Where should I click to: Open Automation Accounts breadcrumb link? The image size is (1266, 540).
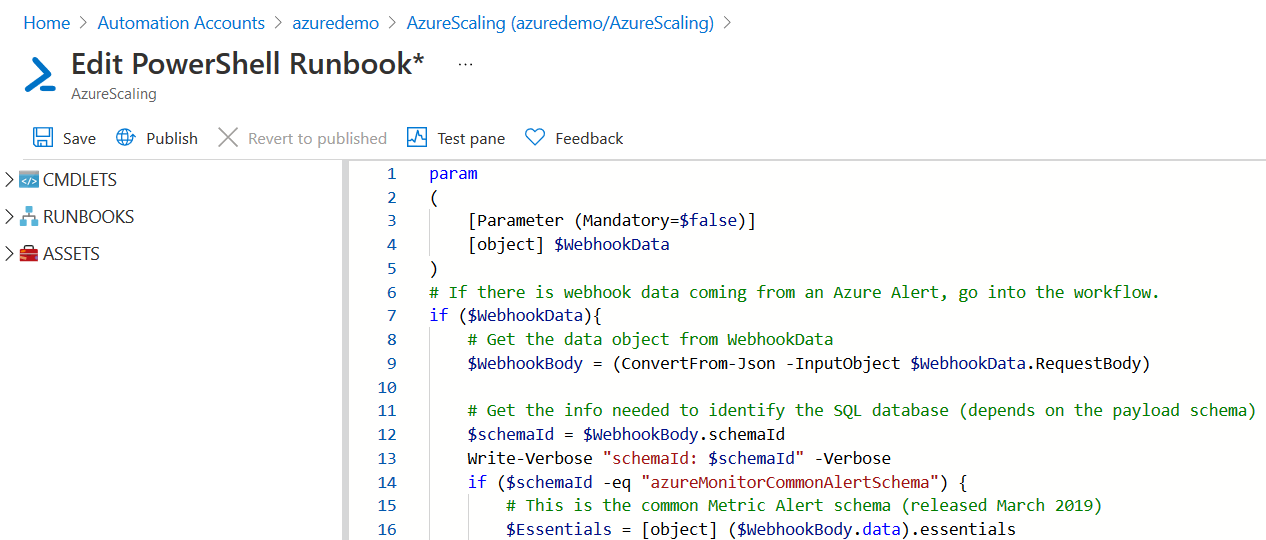pyautogui.click(x=181, y=23)
